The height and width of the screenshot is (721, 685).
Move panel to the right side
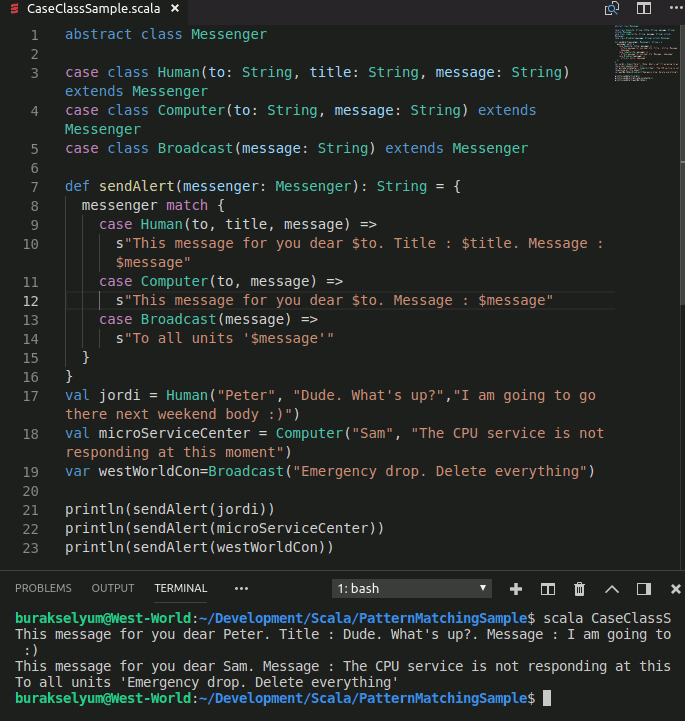click(x=644, y=589)
